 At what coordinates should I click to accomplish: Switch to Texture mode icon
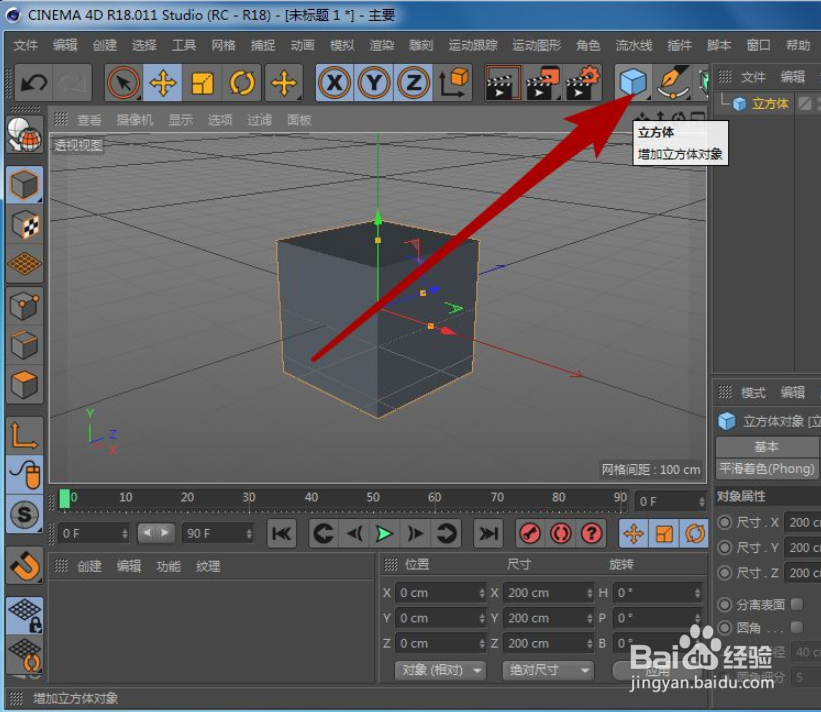click(24, 225)
